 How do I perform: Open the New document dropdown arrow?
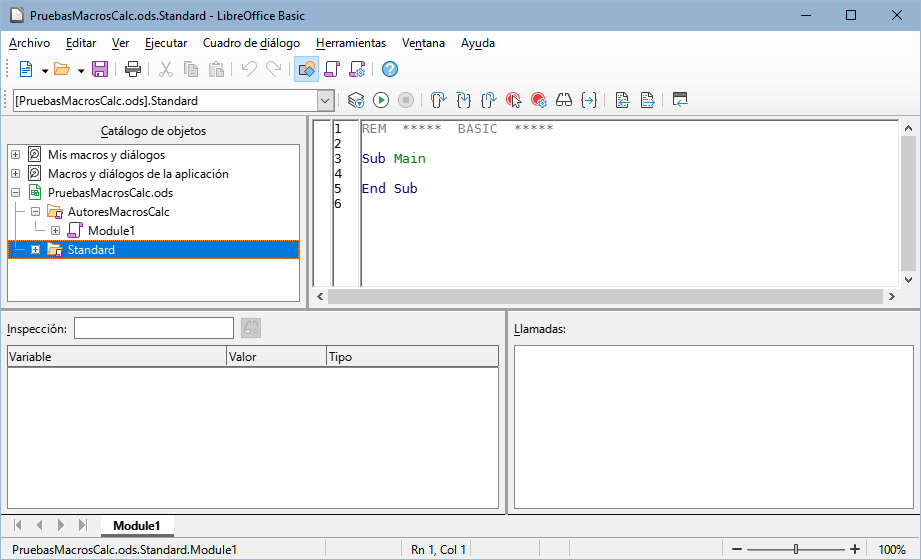click(45, 71)
